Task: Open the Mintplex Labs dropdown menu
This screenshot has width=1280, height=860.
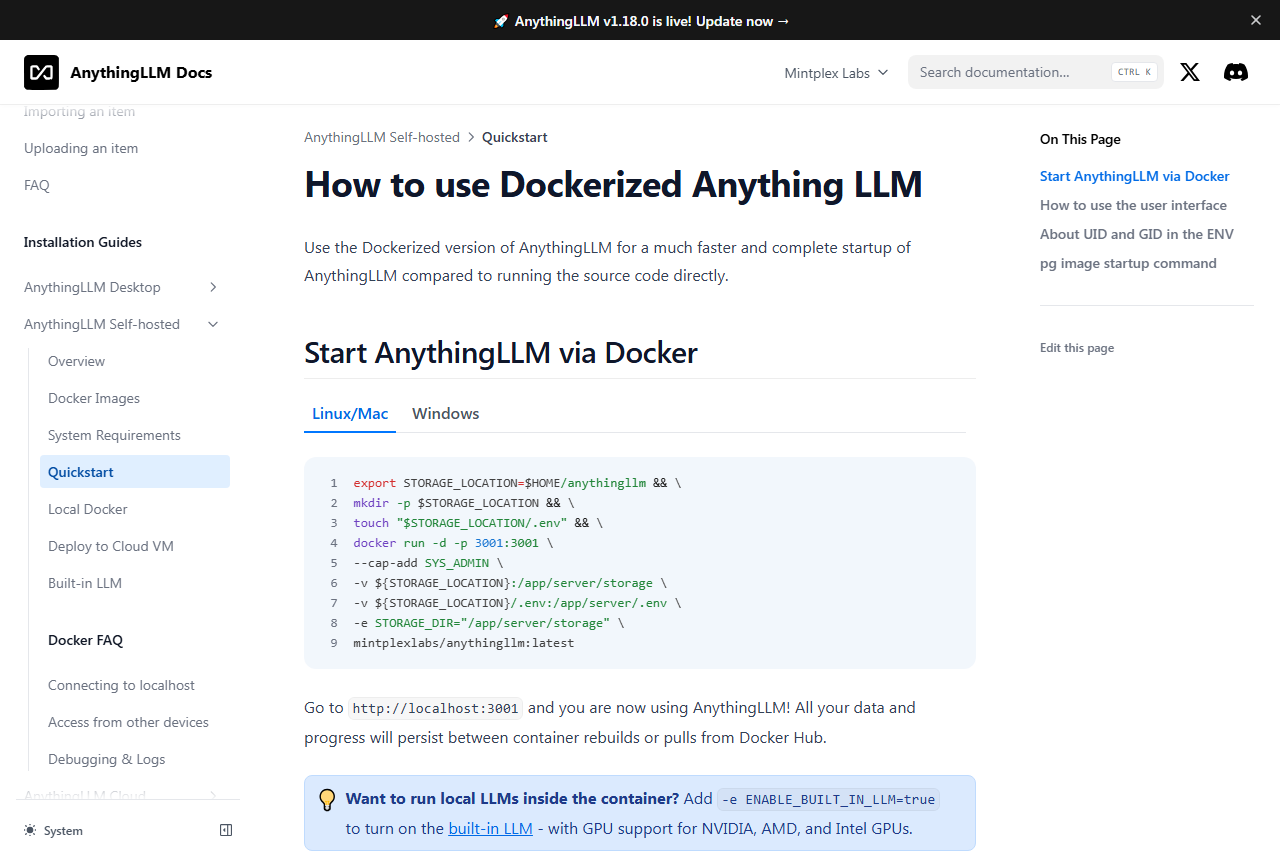Action: point(836,73)
